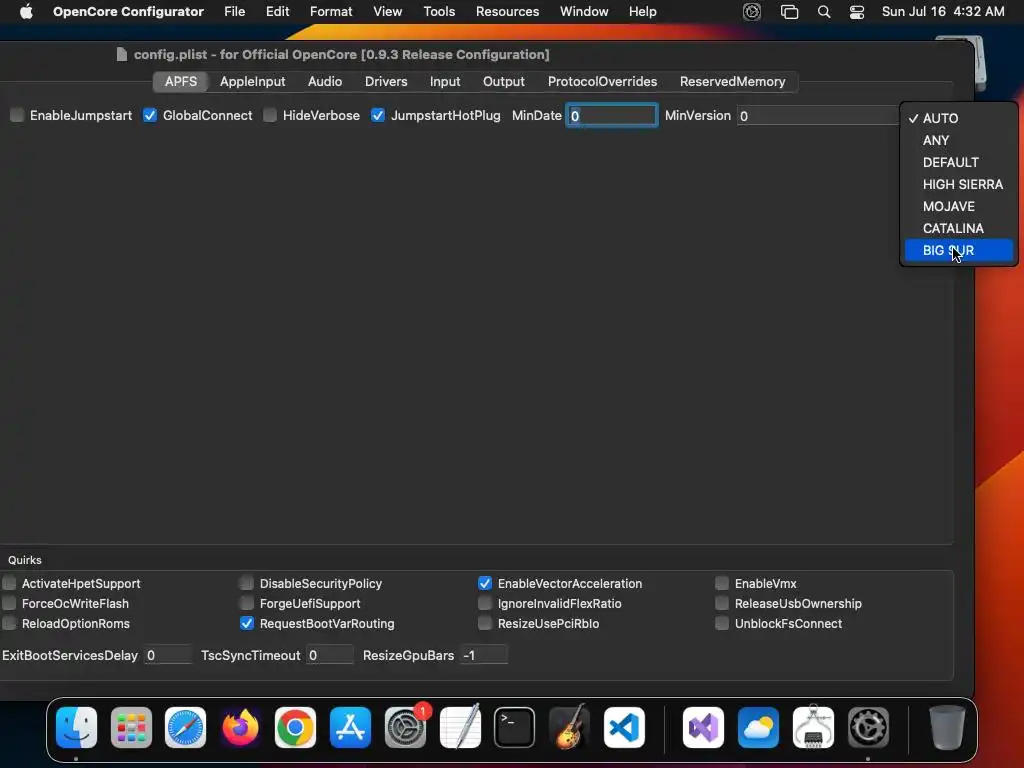1024x768 pixels.
Task: Open System Information chip icon in dock
Action: click(813, 727)
